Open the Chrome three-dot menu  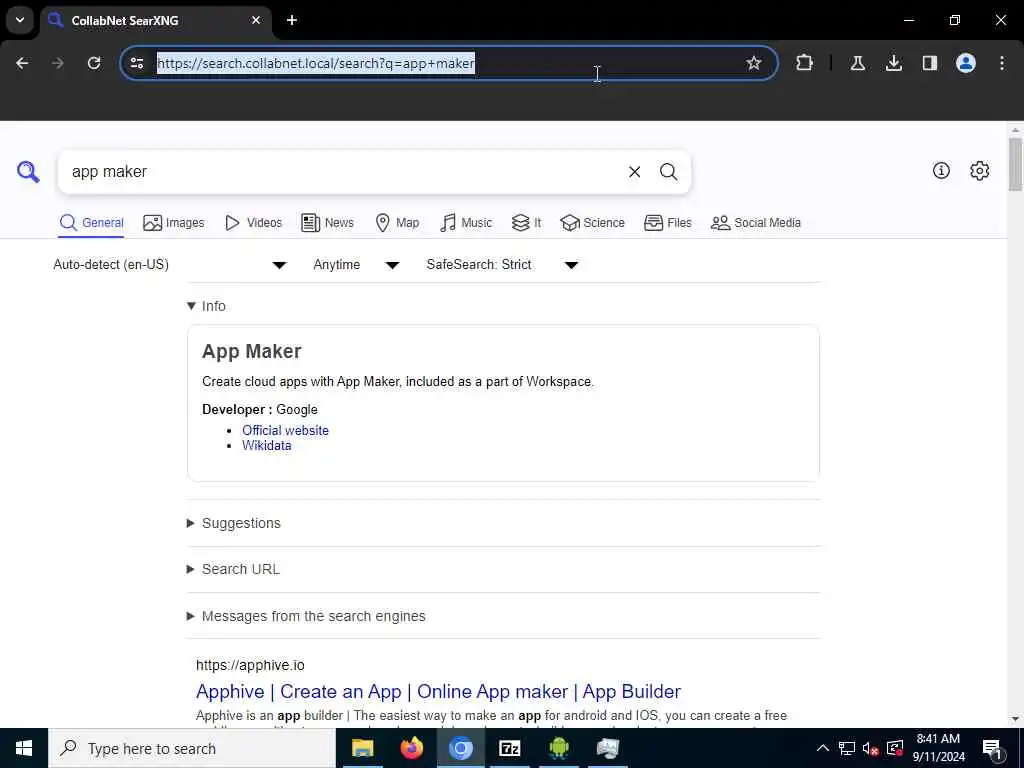coord(1002,63)
